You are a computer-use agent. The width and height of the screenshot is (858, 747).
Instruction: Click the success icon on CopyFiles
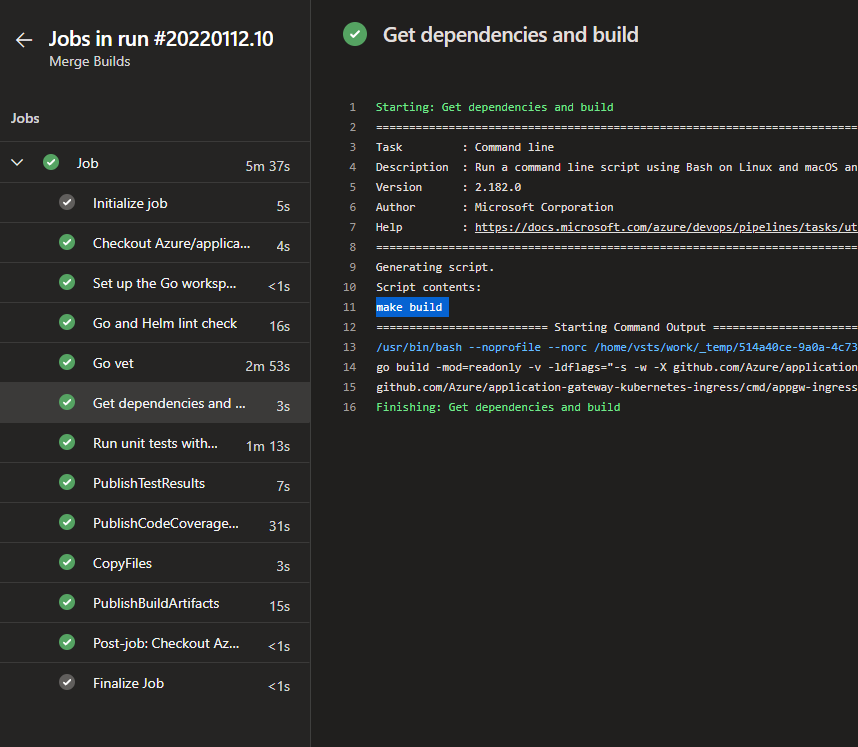pos(67,562)
